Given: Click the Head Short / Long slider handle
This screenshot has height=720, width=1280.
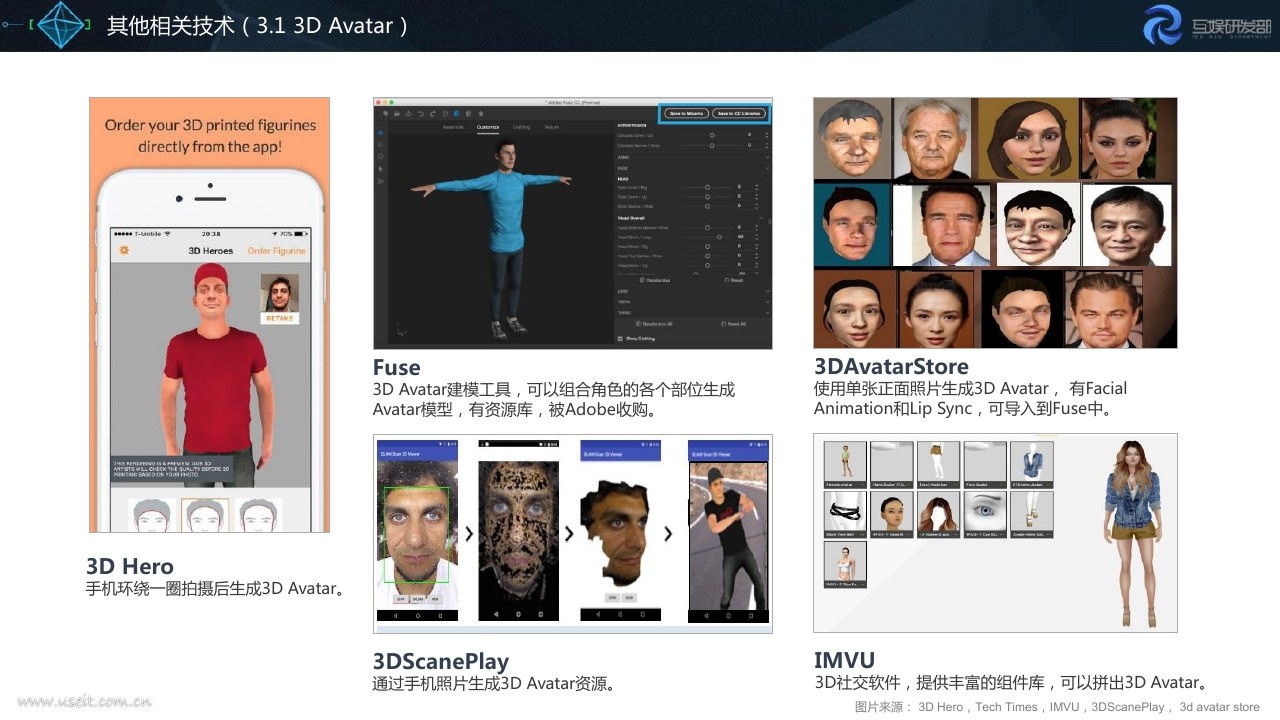Looking at the screenshot, I should click(x=719, y=237).
